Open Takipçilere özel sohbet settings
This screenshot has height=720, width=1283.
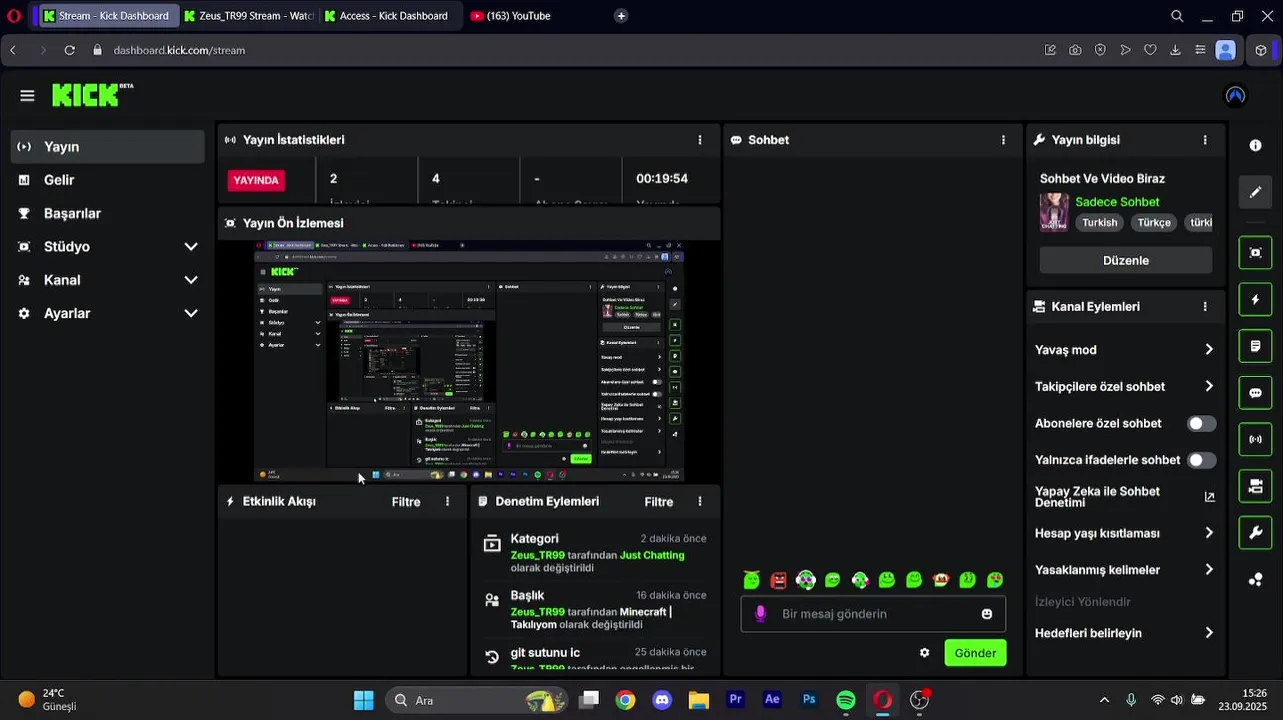pos(1125,387)
